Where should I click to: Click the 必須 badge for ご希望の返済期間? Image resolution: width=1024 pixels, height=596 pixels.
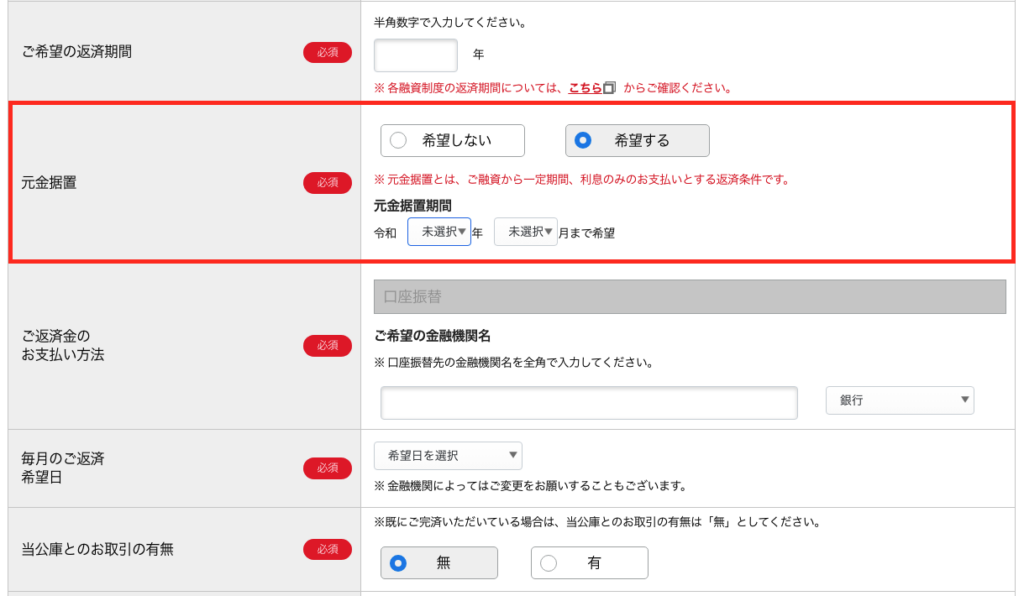(x=327, y=52)
